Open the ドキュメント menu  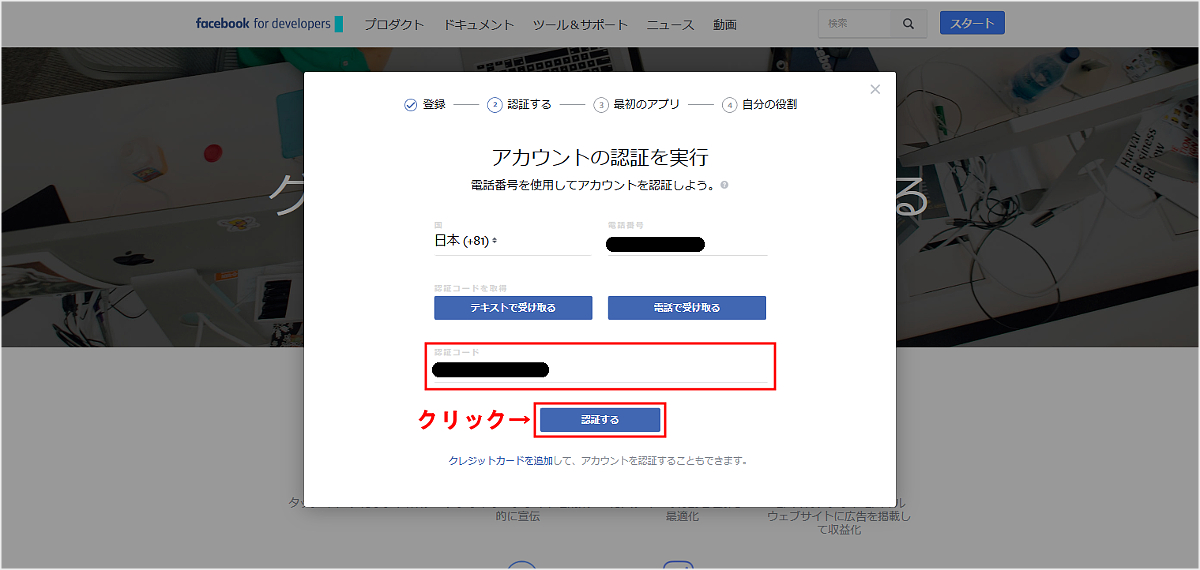(x=479, y=25)
